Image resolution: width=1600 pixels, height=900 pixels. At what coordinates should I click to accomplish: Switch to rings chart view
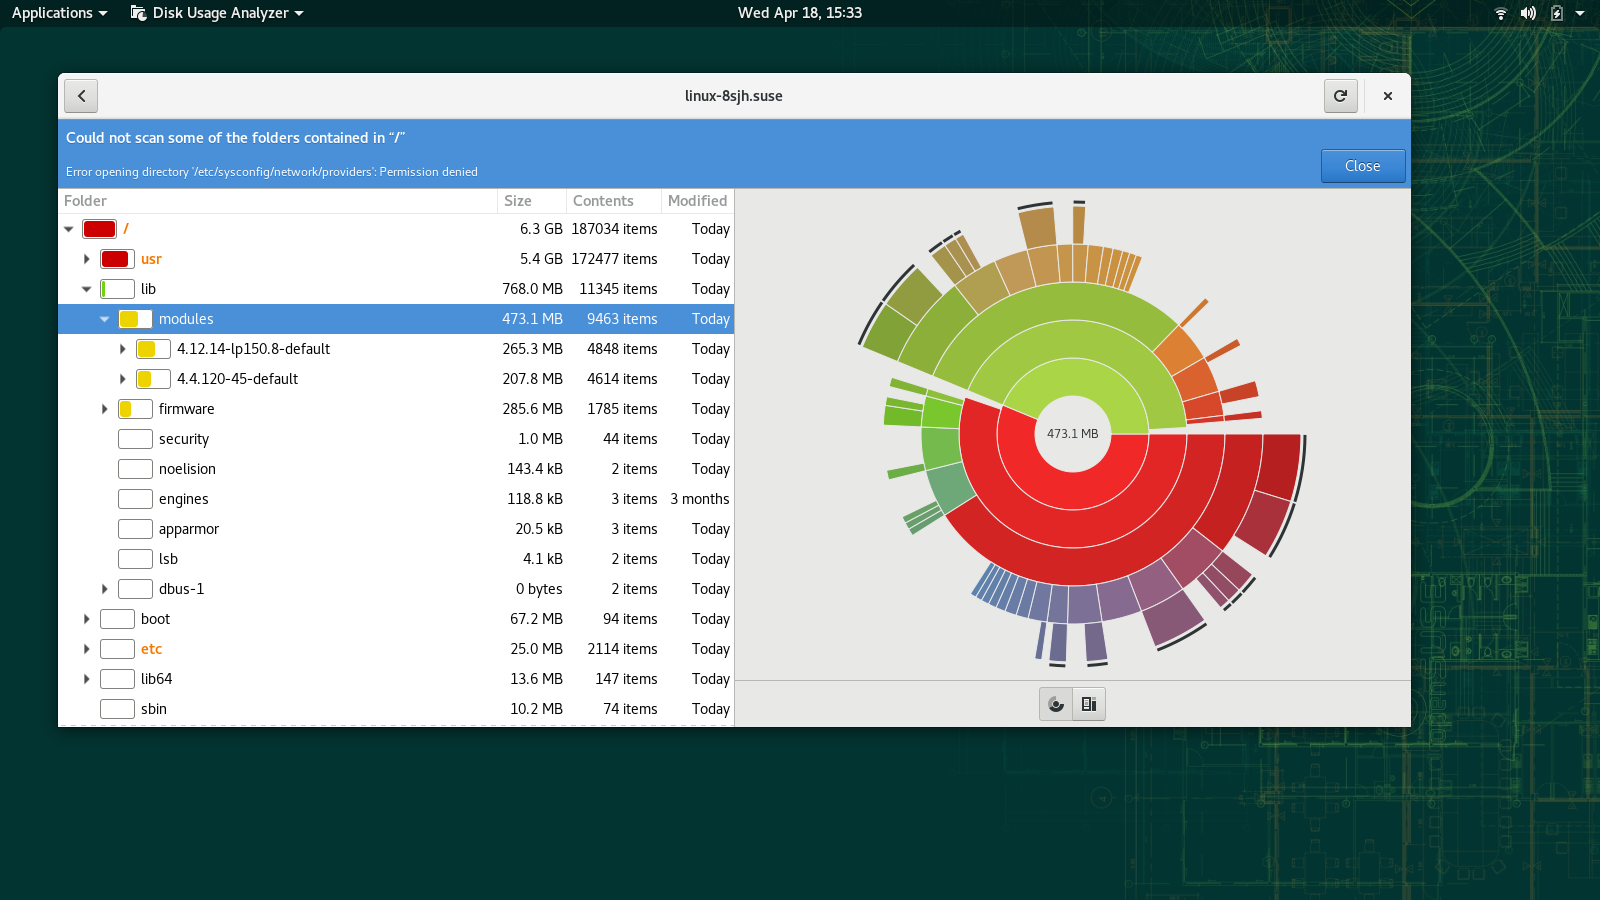click(1056, 704)
